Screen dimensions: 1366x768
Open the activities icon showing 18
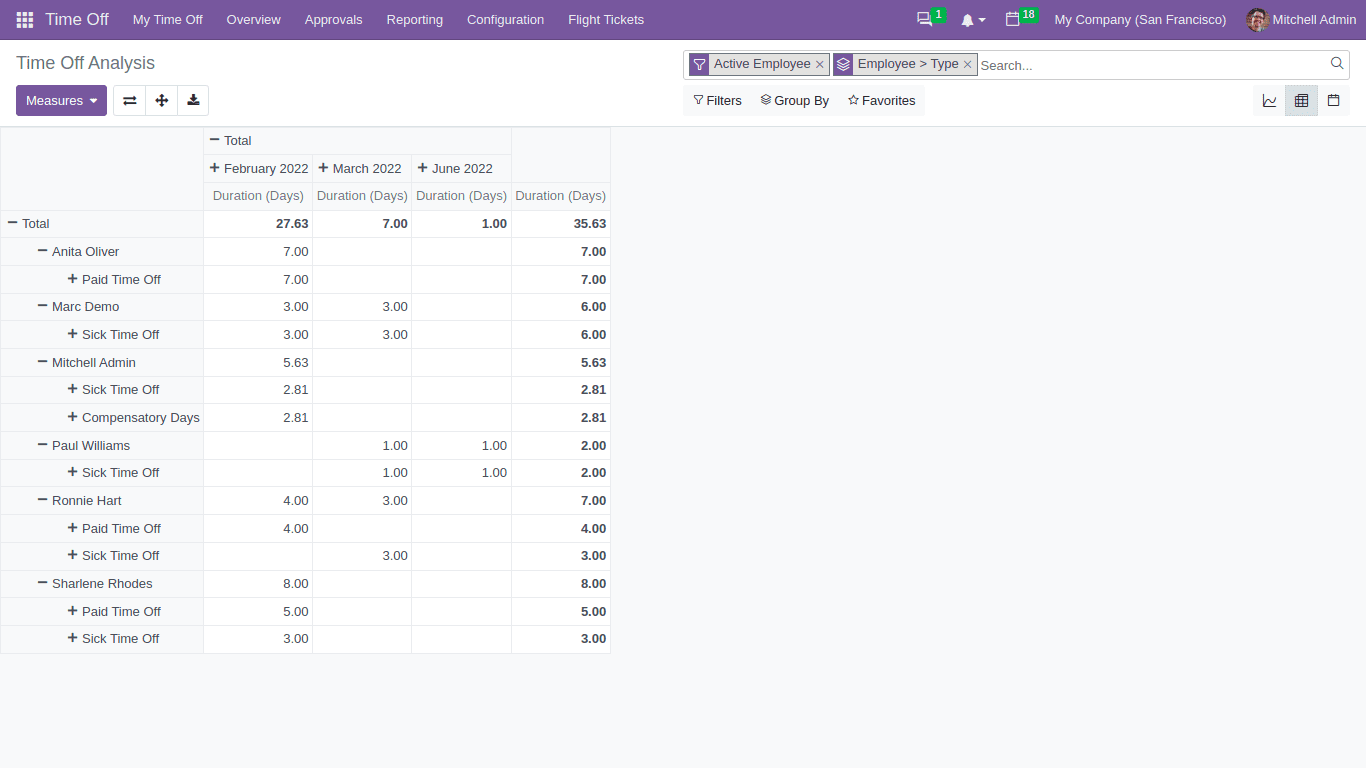(1014, 19)
